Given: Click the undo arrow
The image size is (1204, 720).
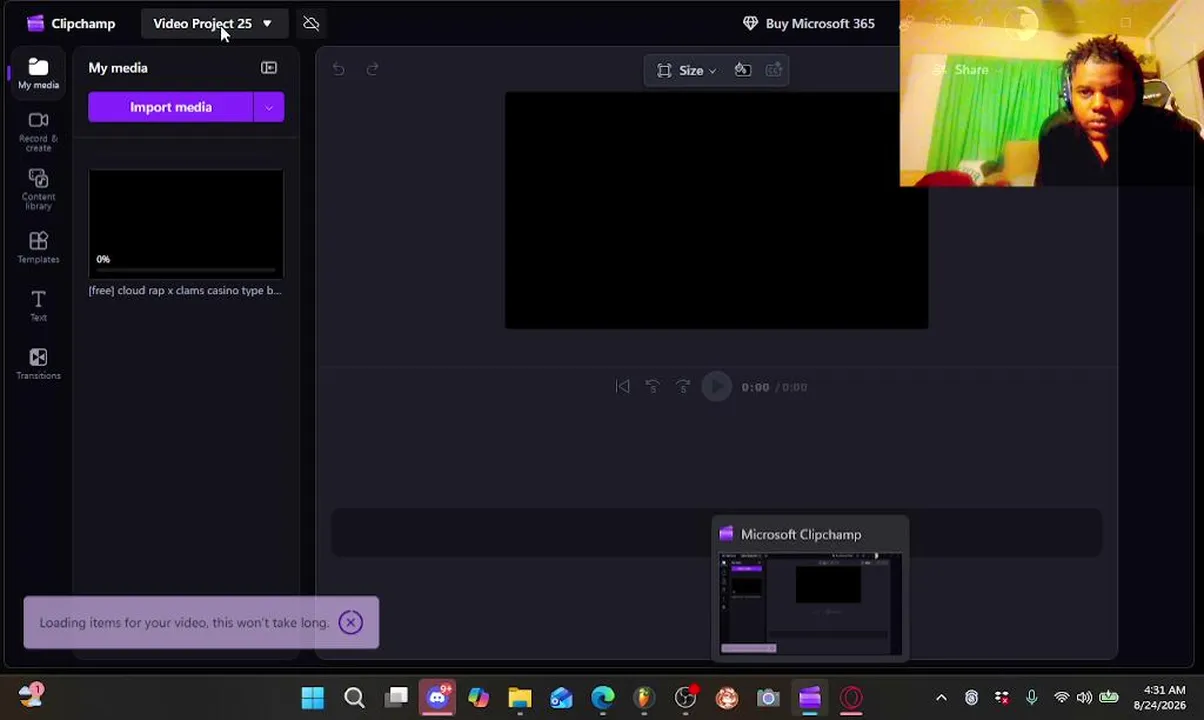Looking at the screenshot, I should [338, 69].
